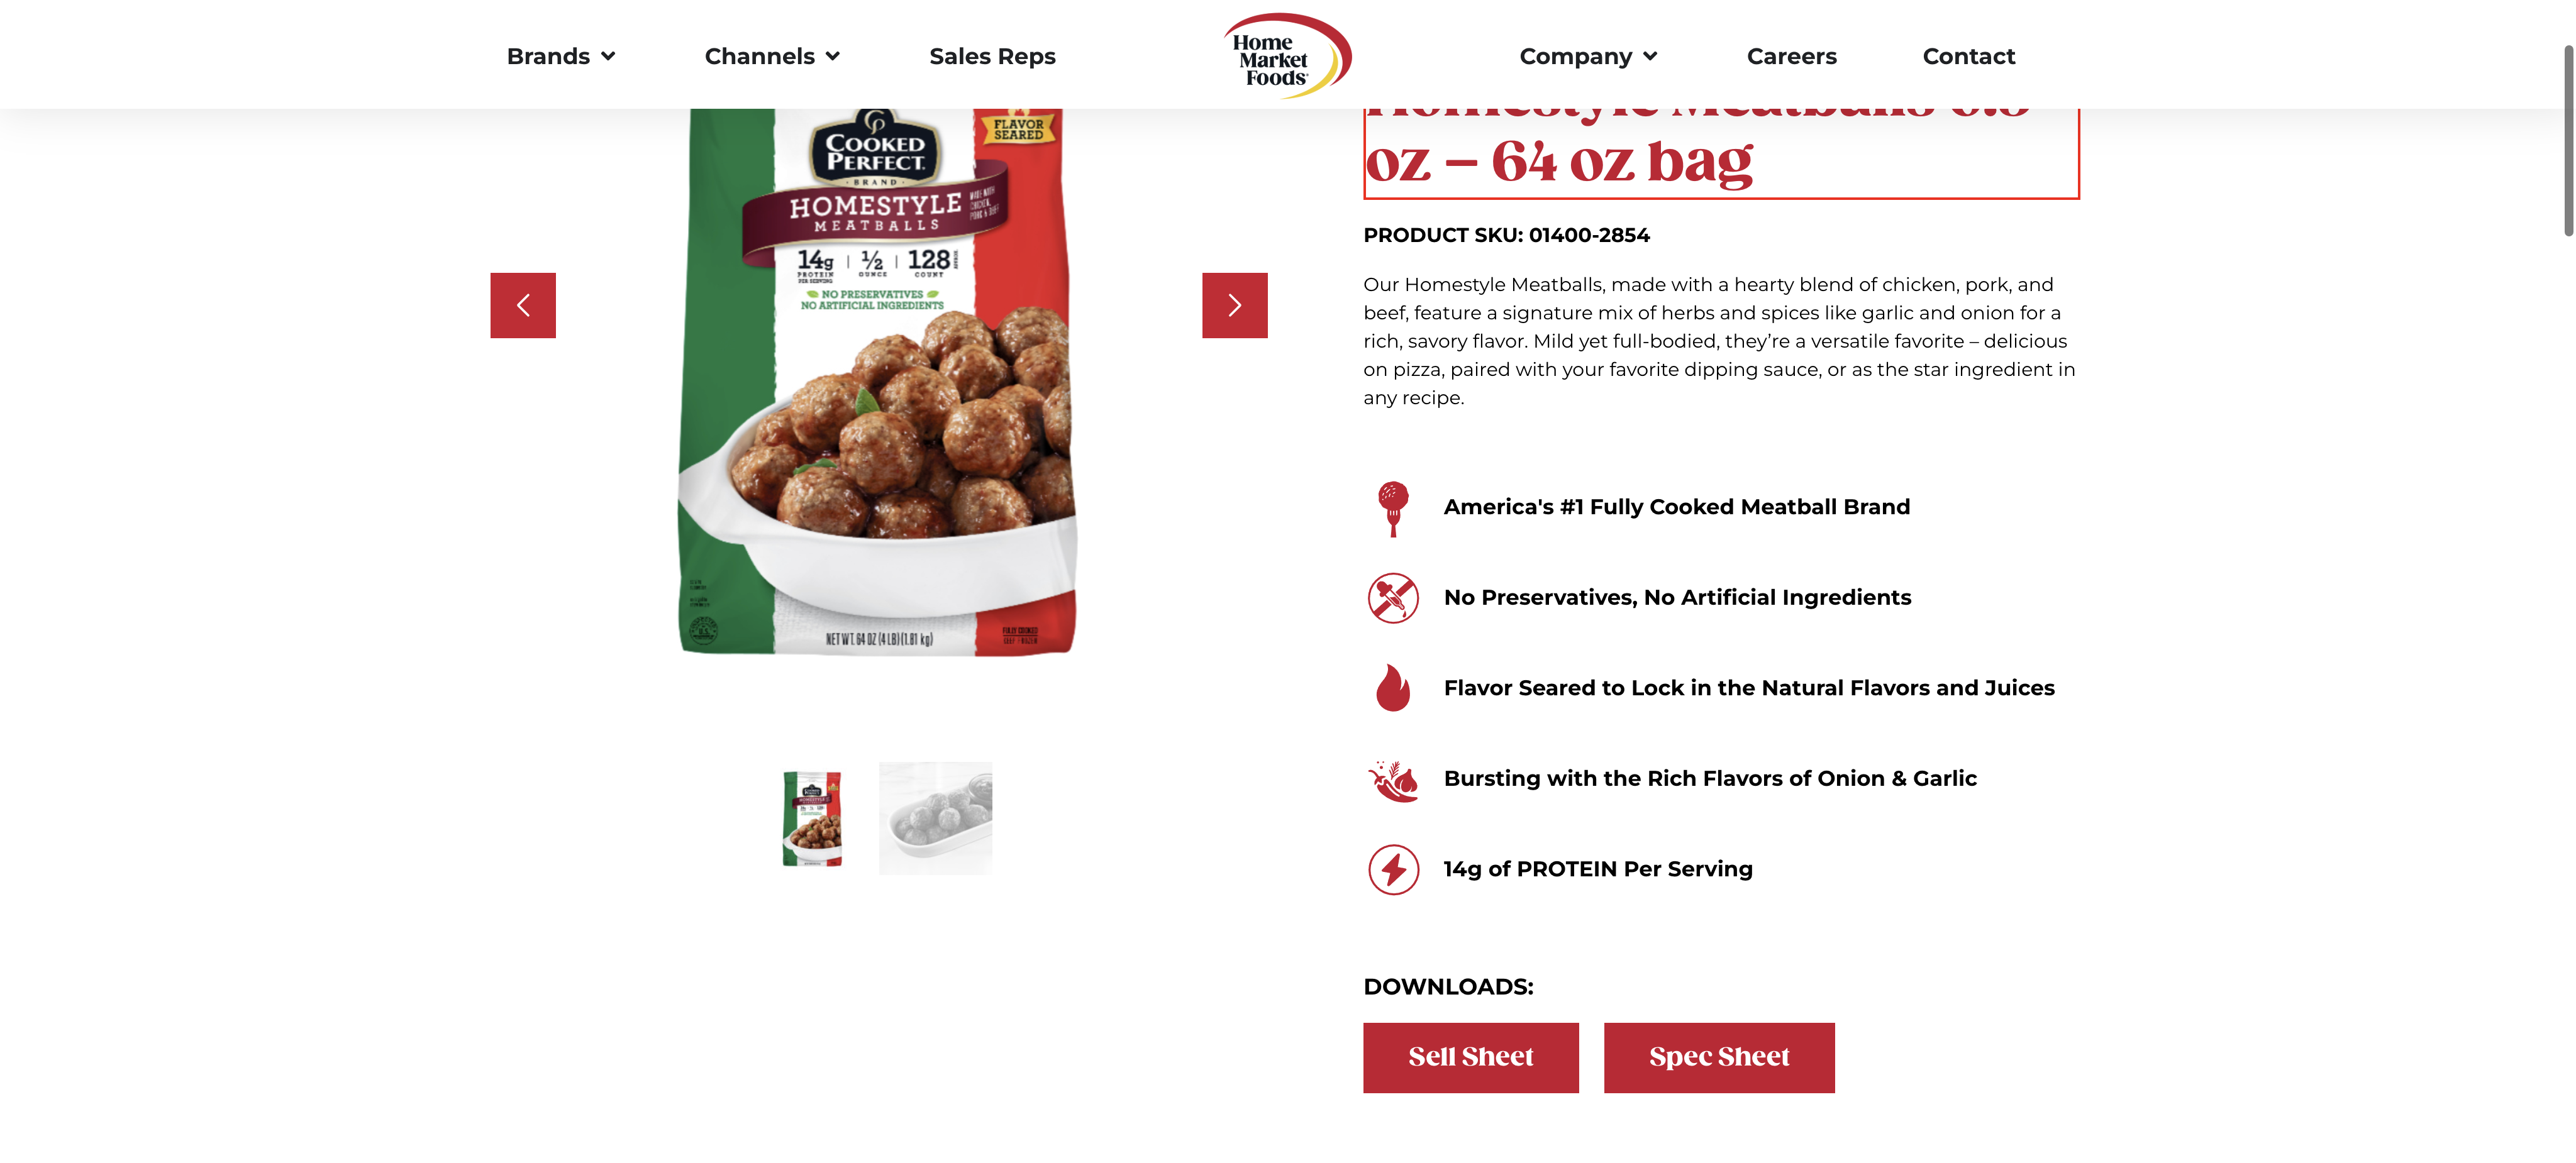Download the Sell Sheet

click(x=1470, y=1057)
